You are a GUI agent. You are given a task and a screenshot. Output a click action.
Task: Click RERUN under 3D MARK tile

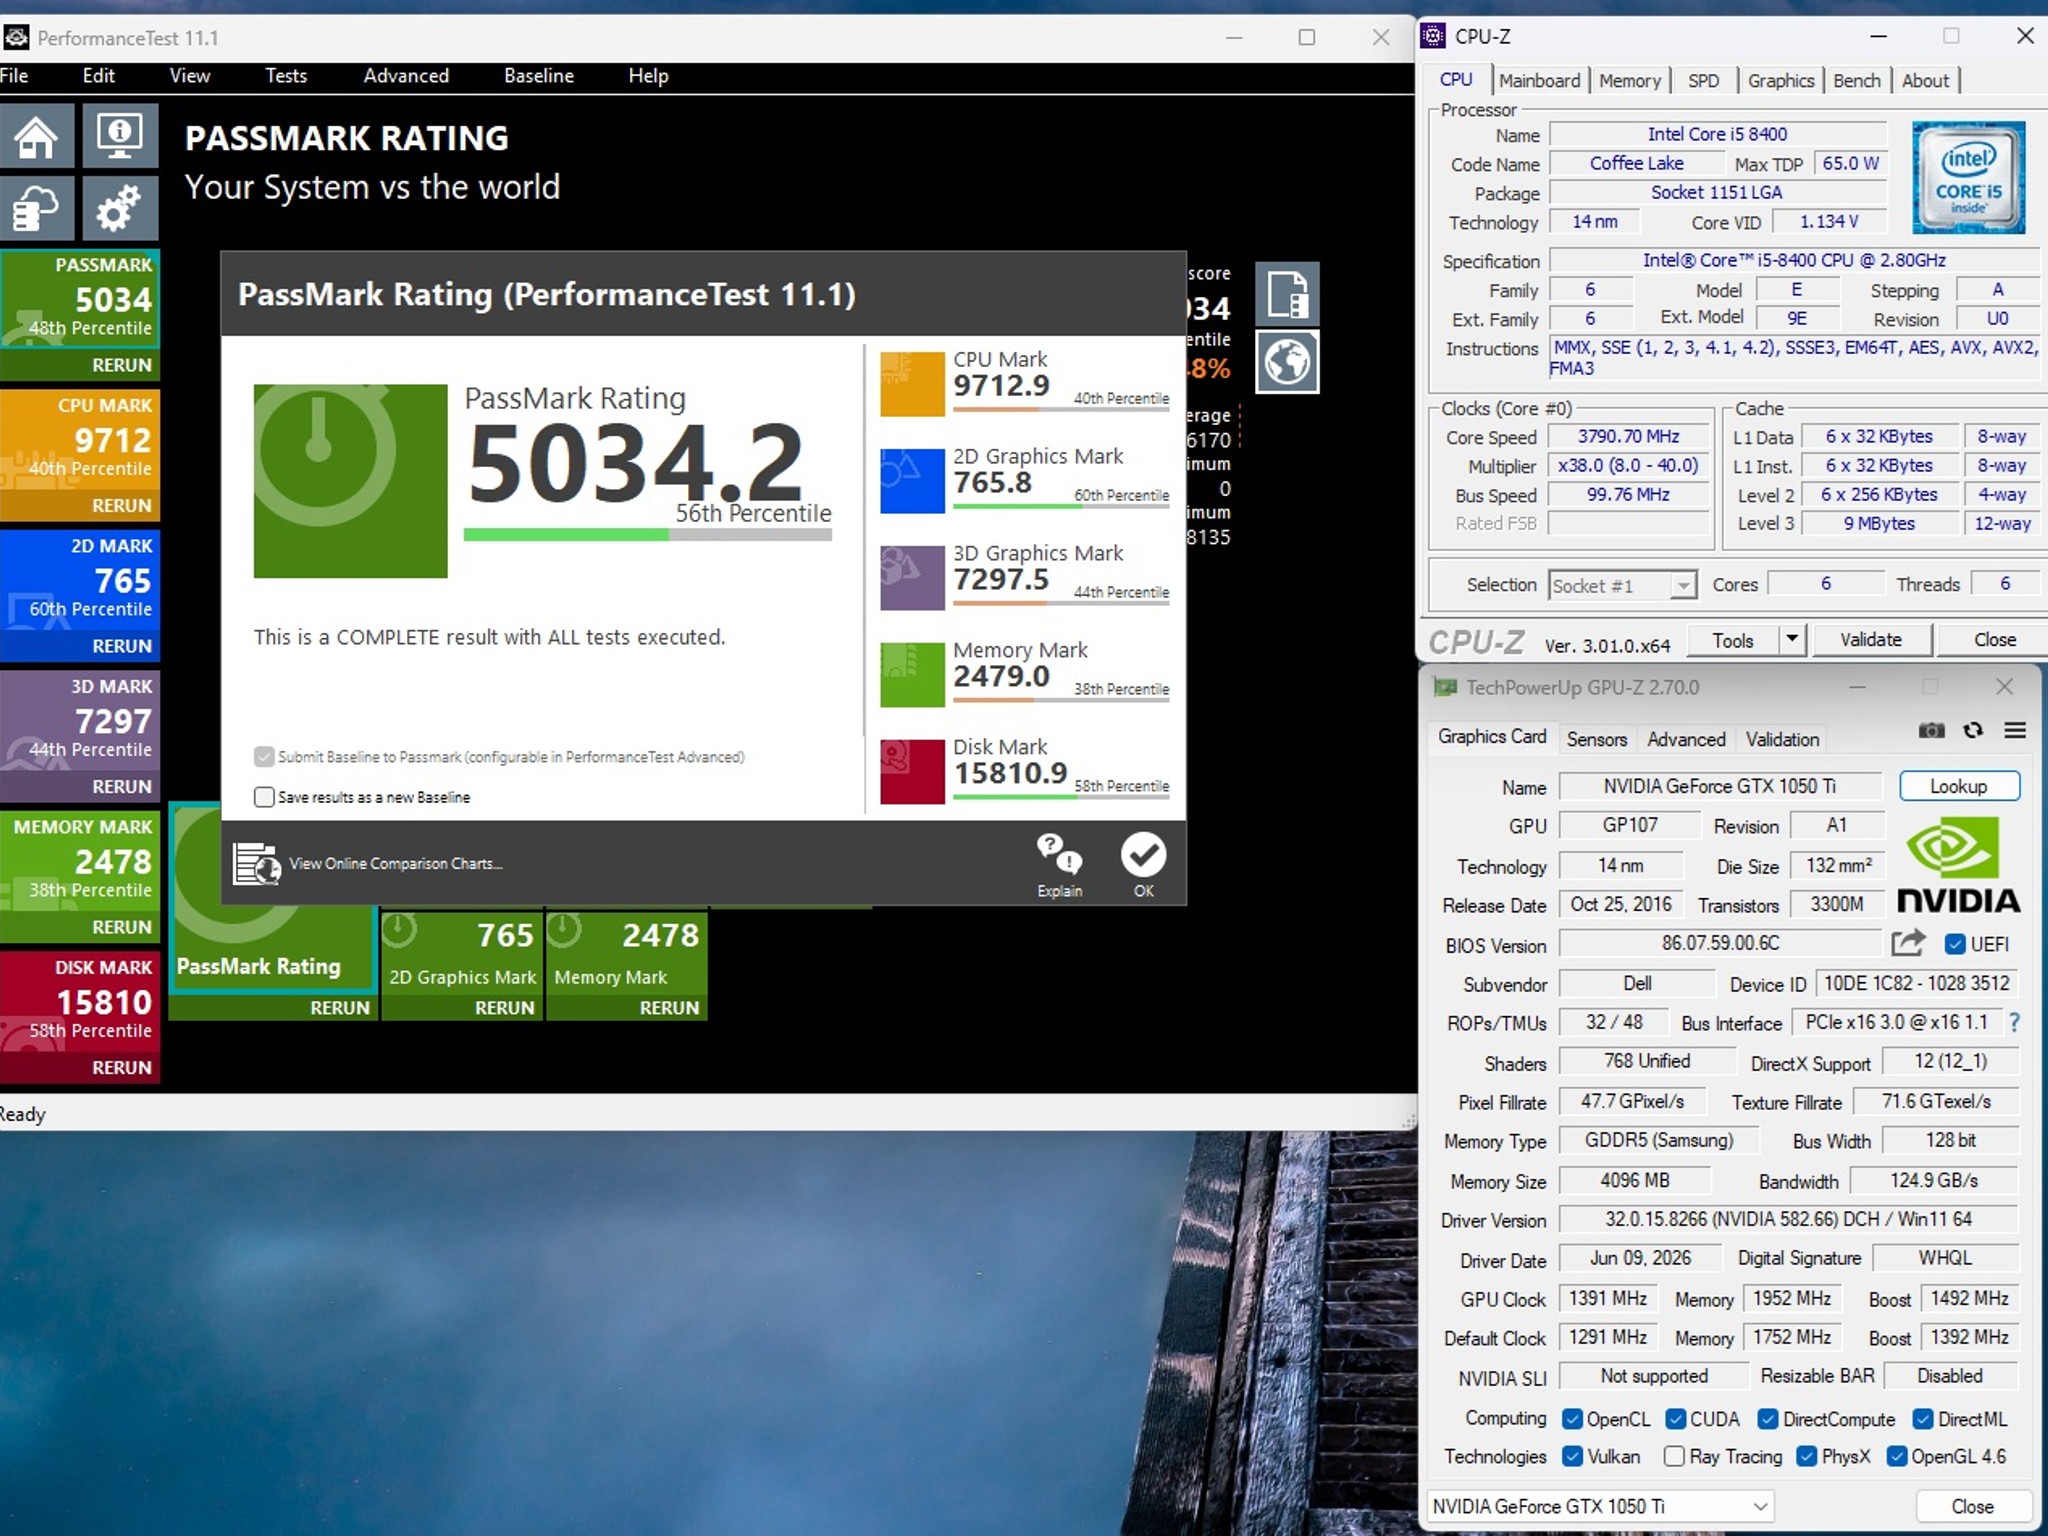(122, 787)
